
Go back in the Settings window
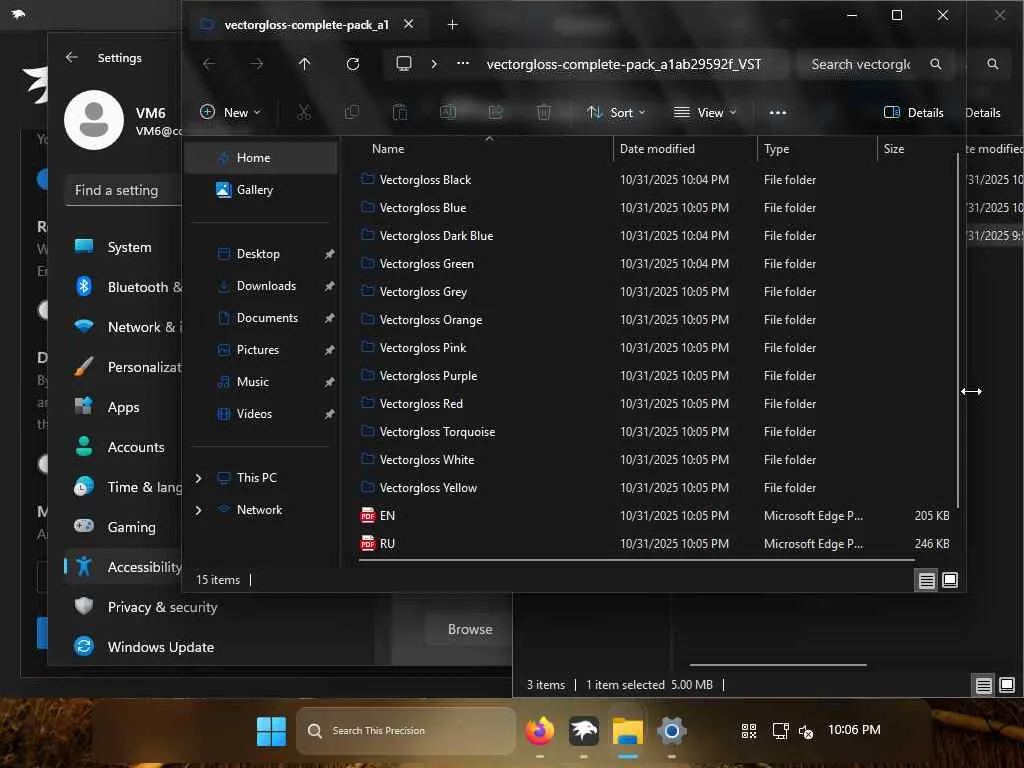pos(72,57)
